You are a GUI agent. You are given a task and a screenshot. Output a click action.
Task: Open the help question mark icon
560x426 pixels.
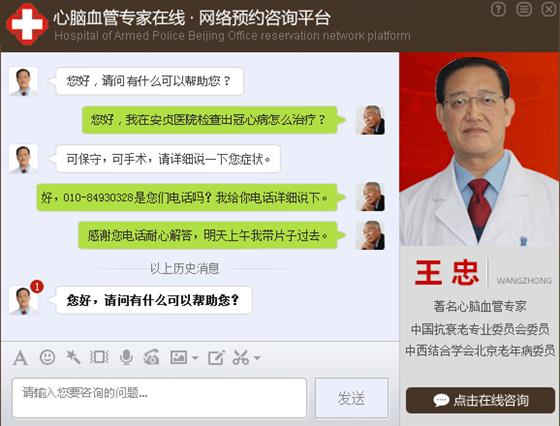tap(498, 9)
